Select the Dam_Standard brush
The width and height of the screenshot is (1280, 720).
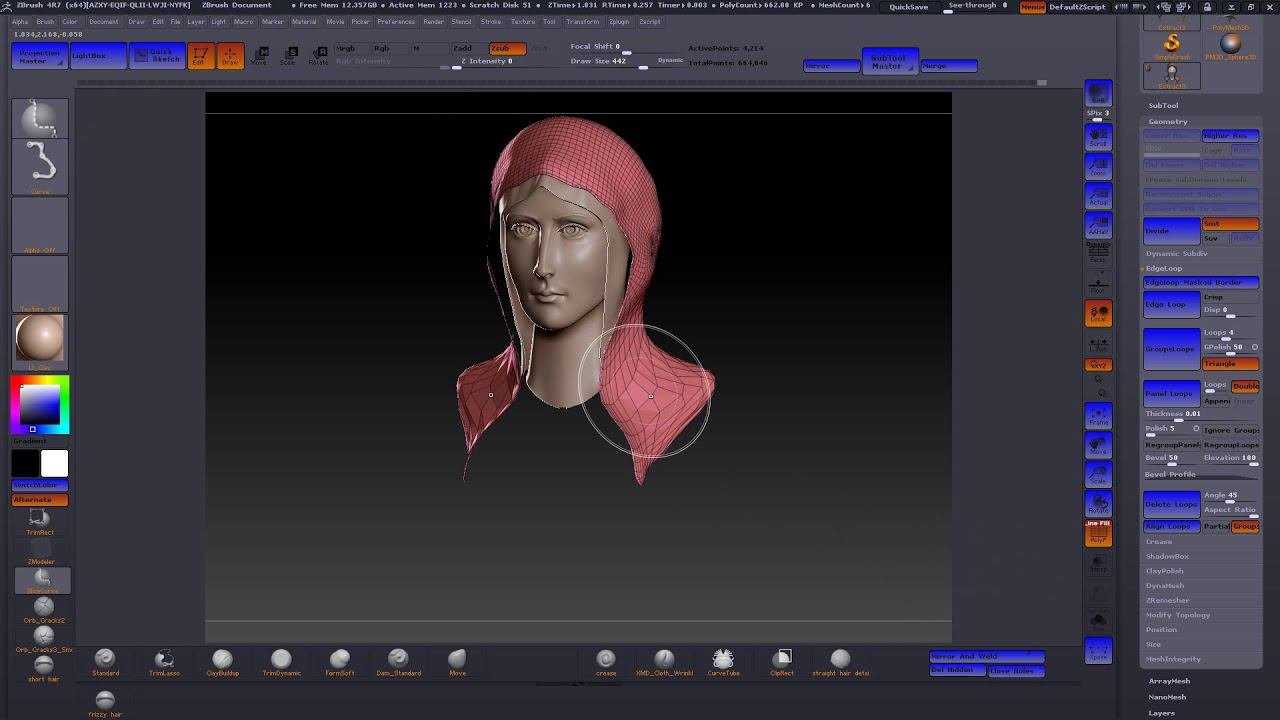tap(398, 659)
